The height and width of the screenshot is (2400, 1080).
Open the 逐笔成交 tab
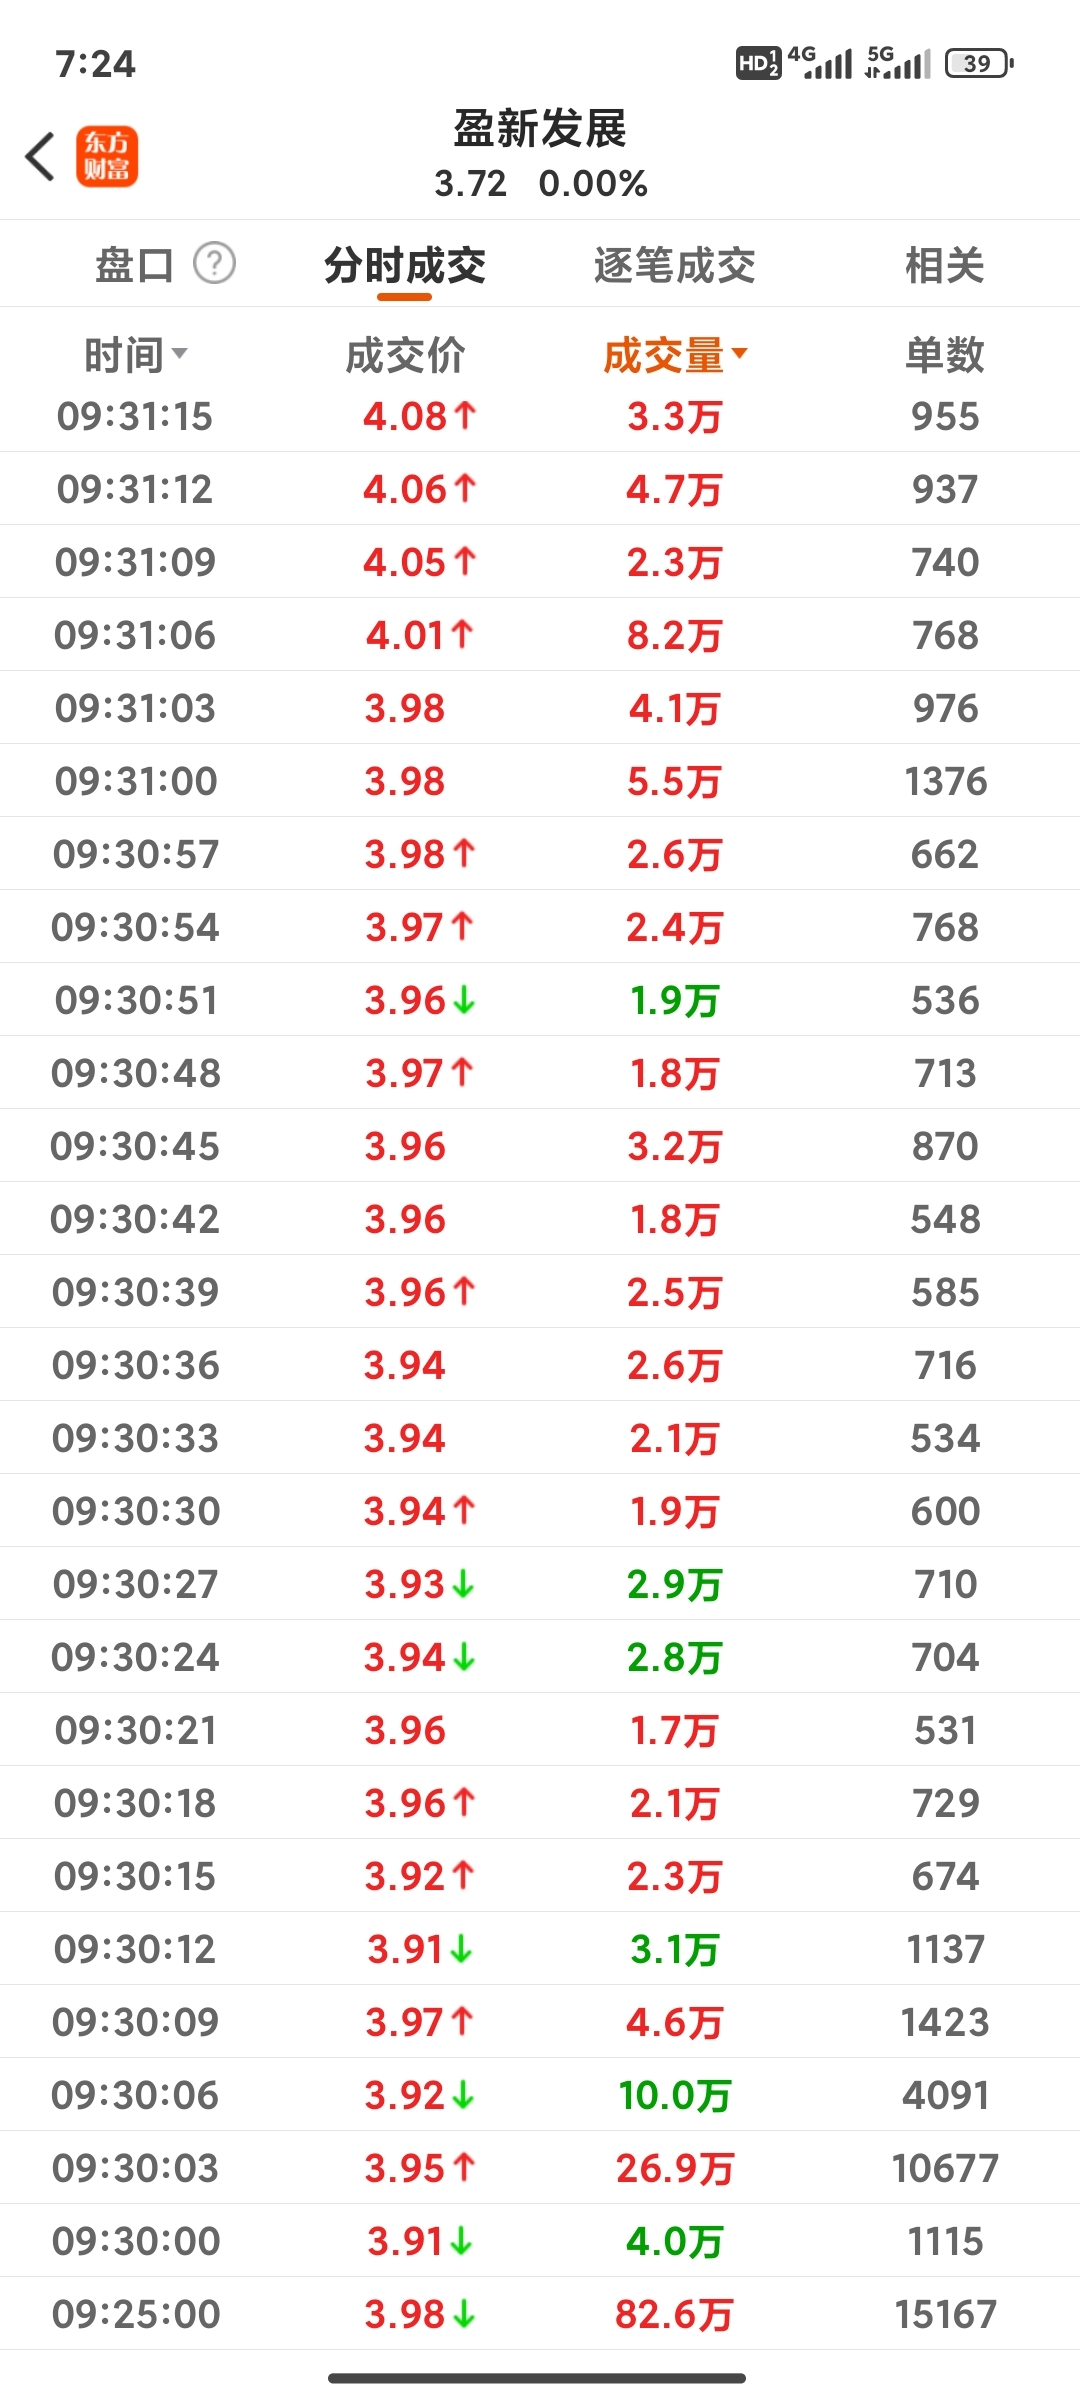675,265
